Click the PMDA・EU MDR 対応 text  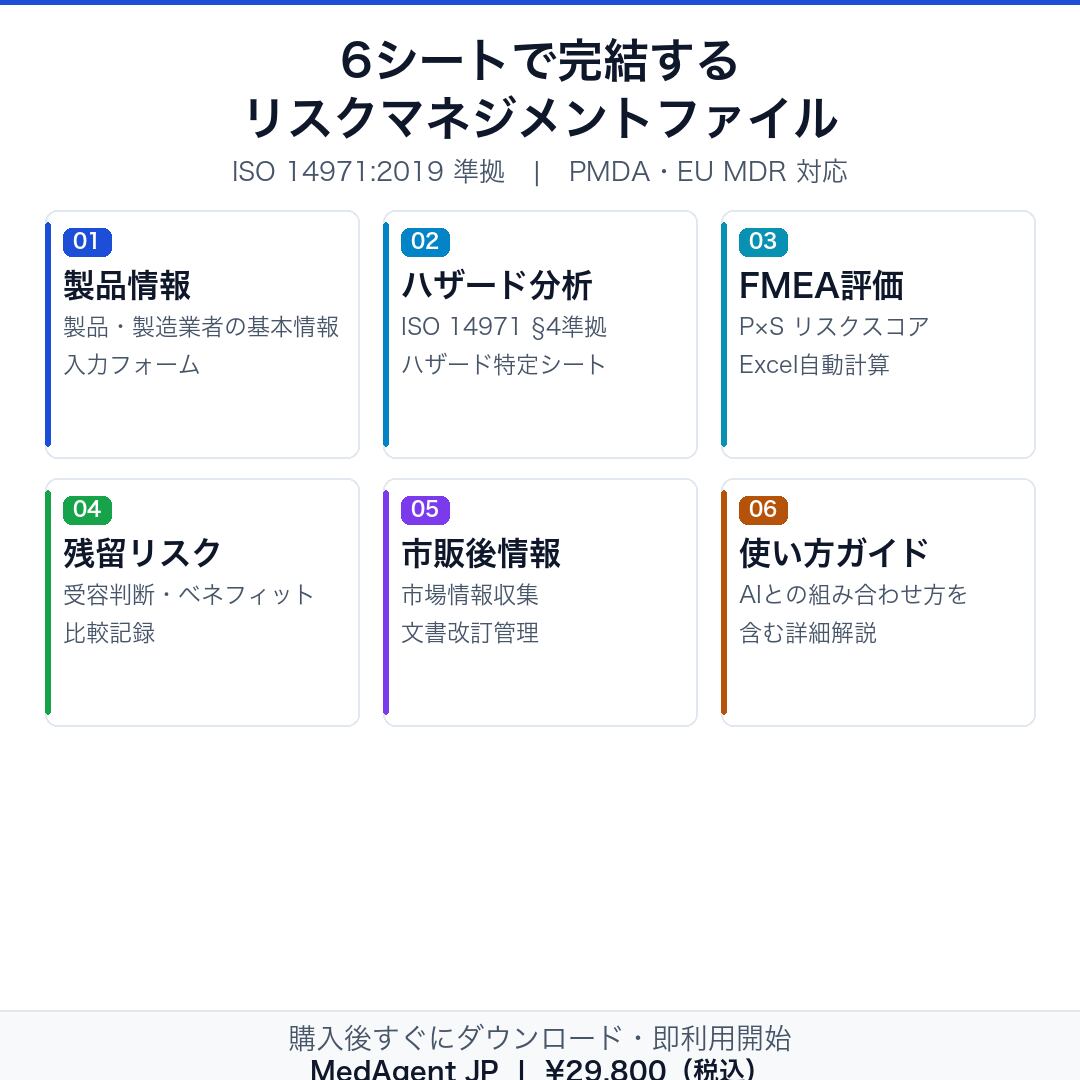[x=708, y=172]
